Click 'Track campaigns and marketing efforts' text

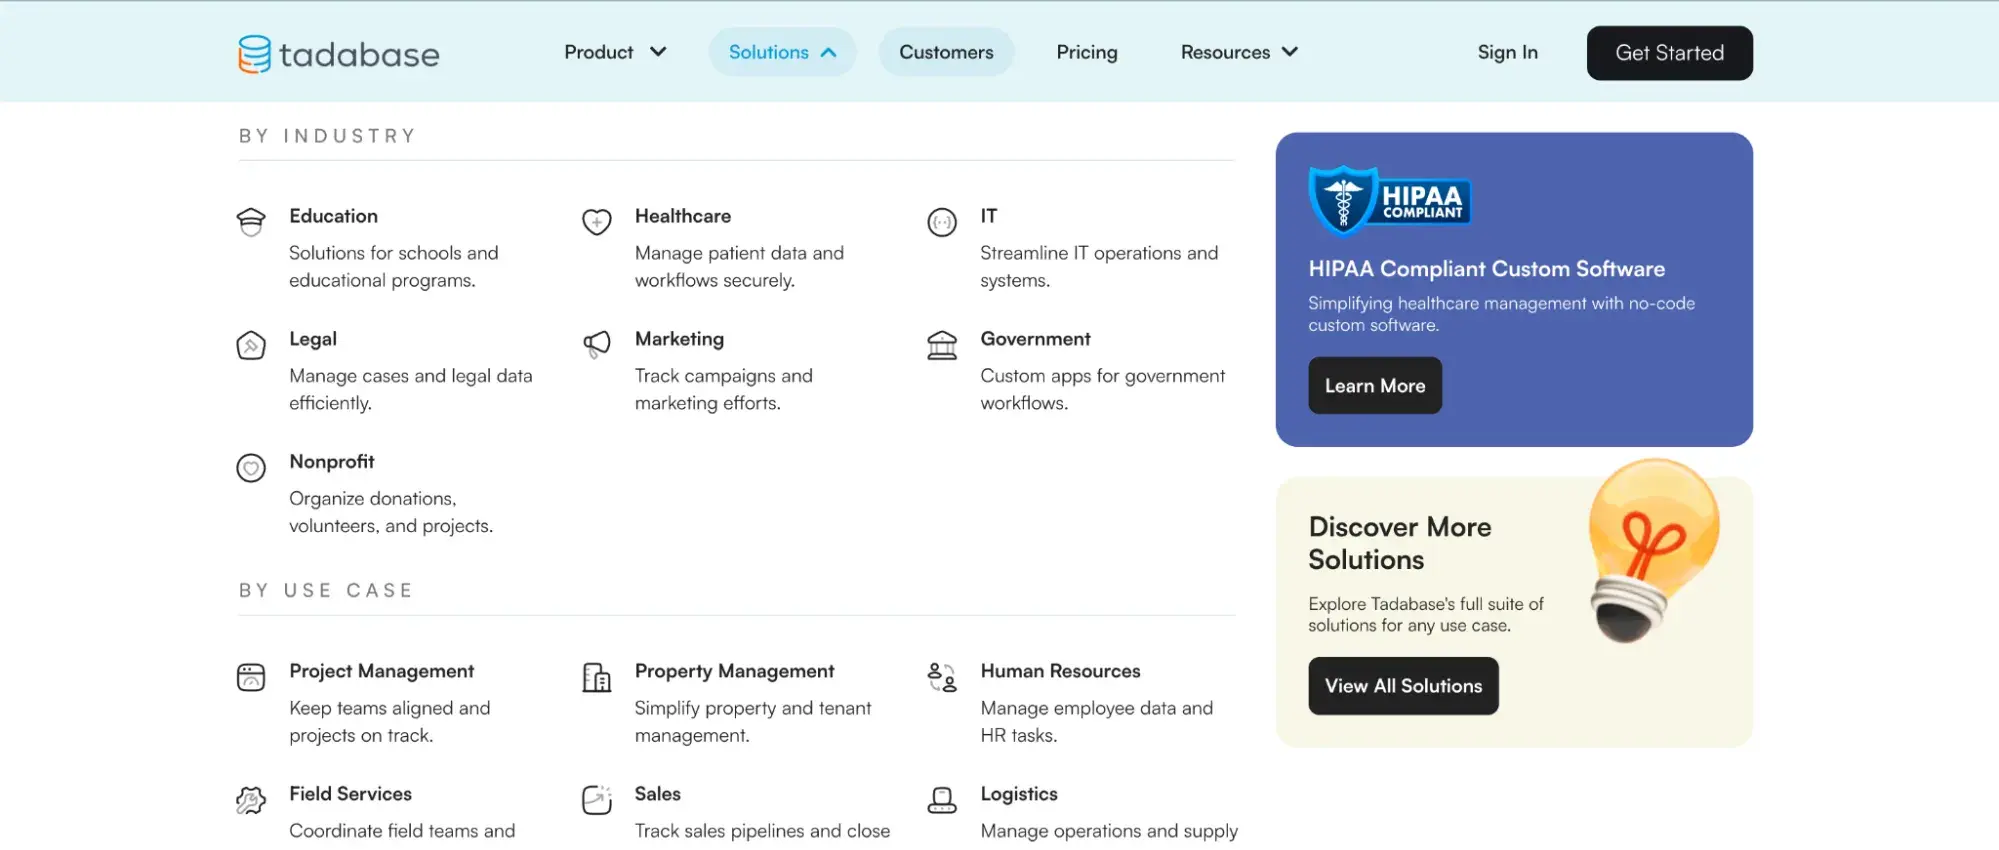[x=723, y=389]
